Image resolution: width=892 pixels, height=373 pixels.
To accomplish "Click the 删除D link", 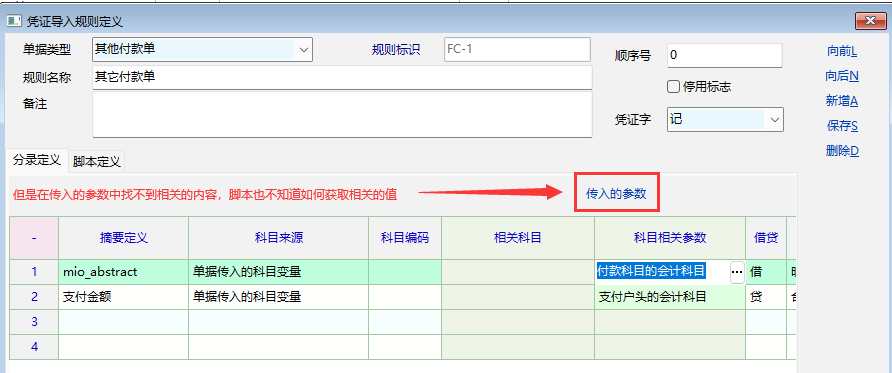I will pos(842,151).
